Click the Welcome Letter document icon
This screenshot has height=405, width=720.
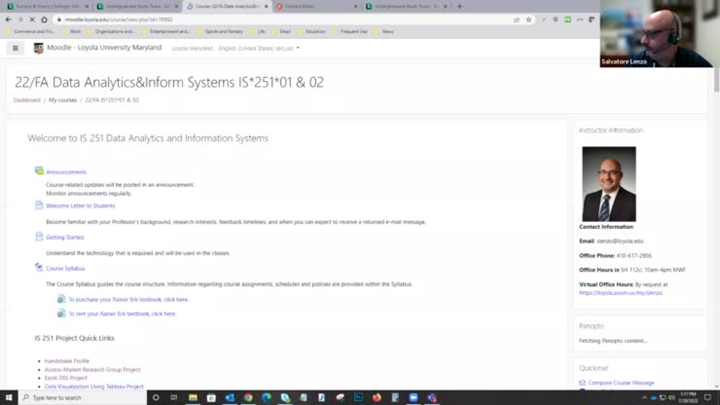point(39,205)
